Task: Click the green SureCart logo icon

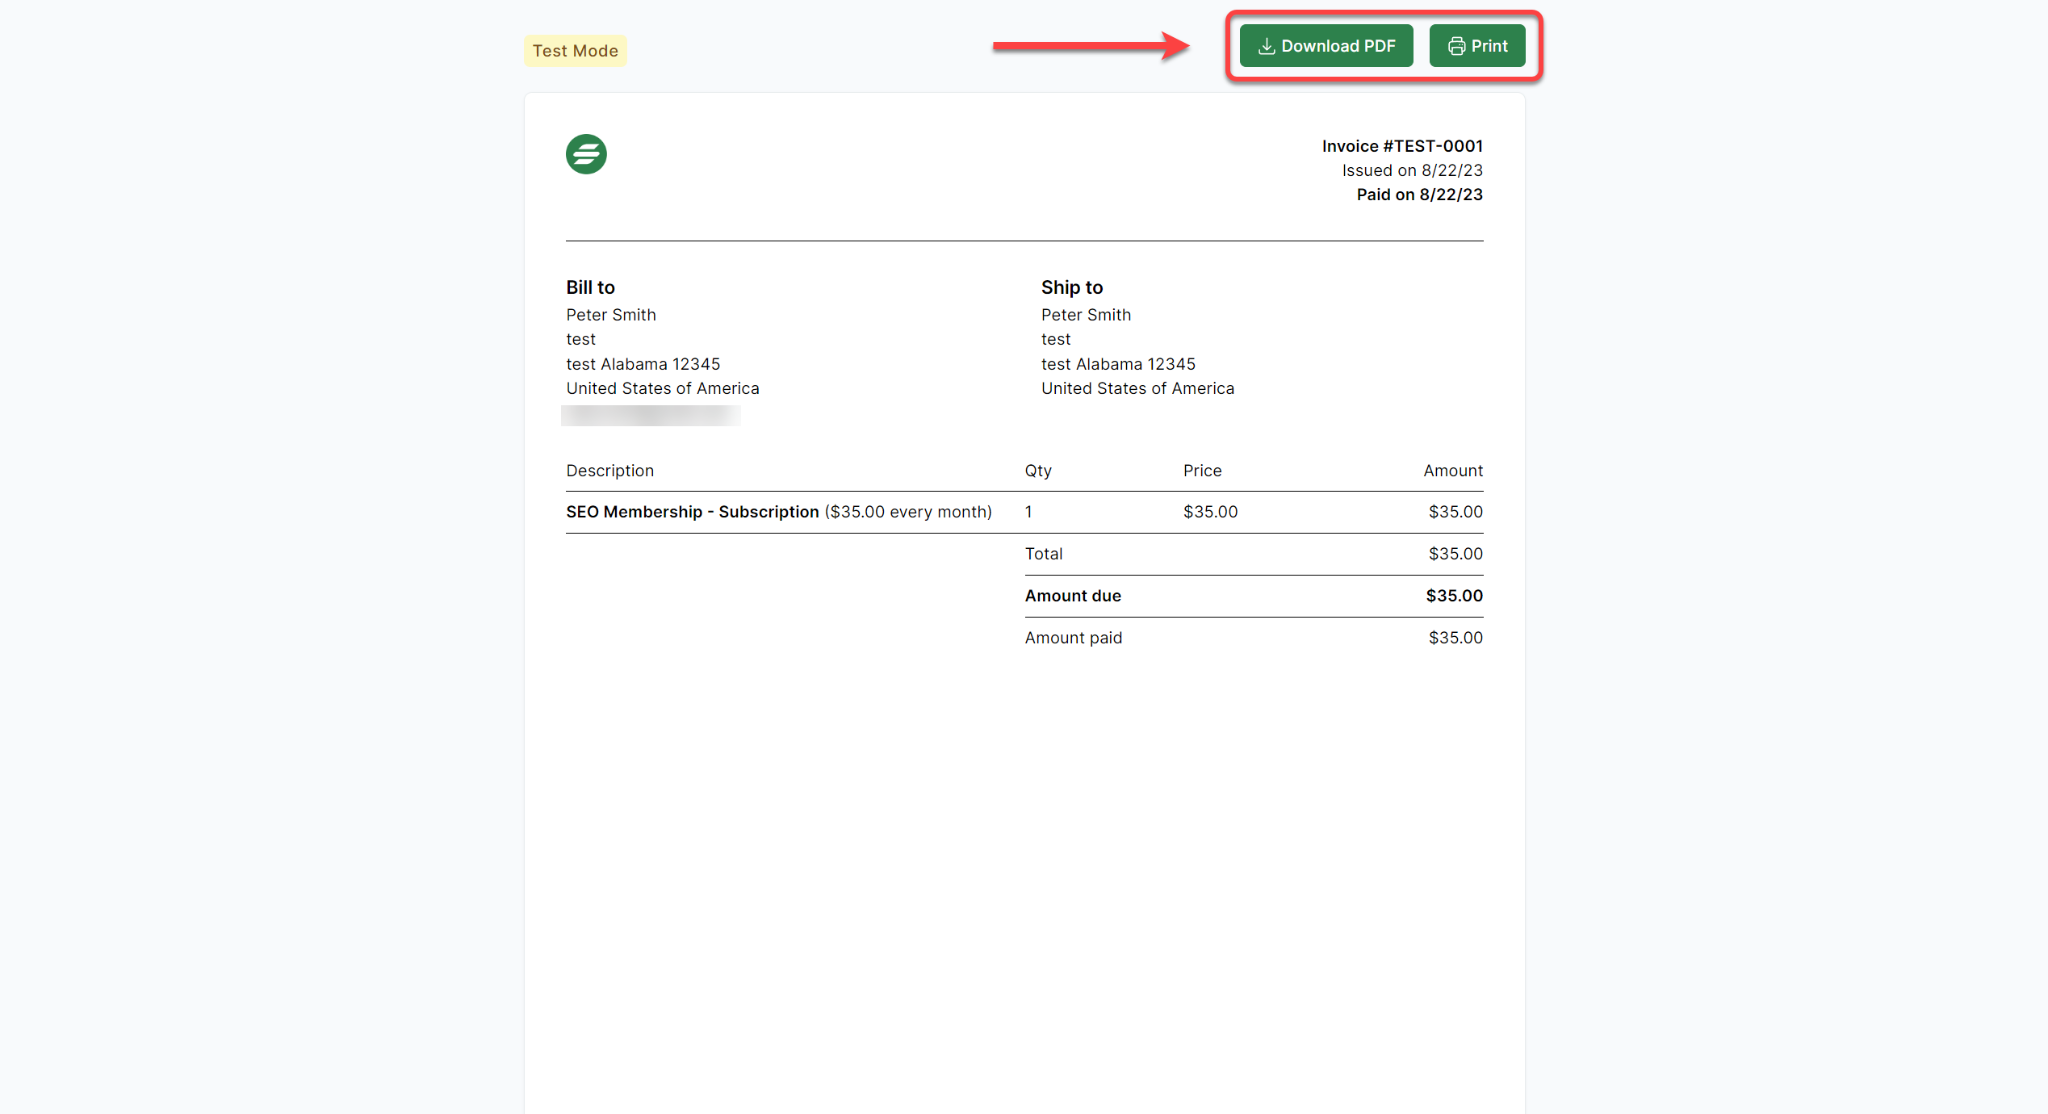Action: [586, 154]
